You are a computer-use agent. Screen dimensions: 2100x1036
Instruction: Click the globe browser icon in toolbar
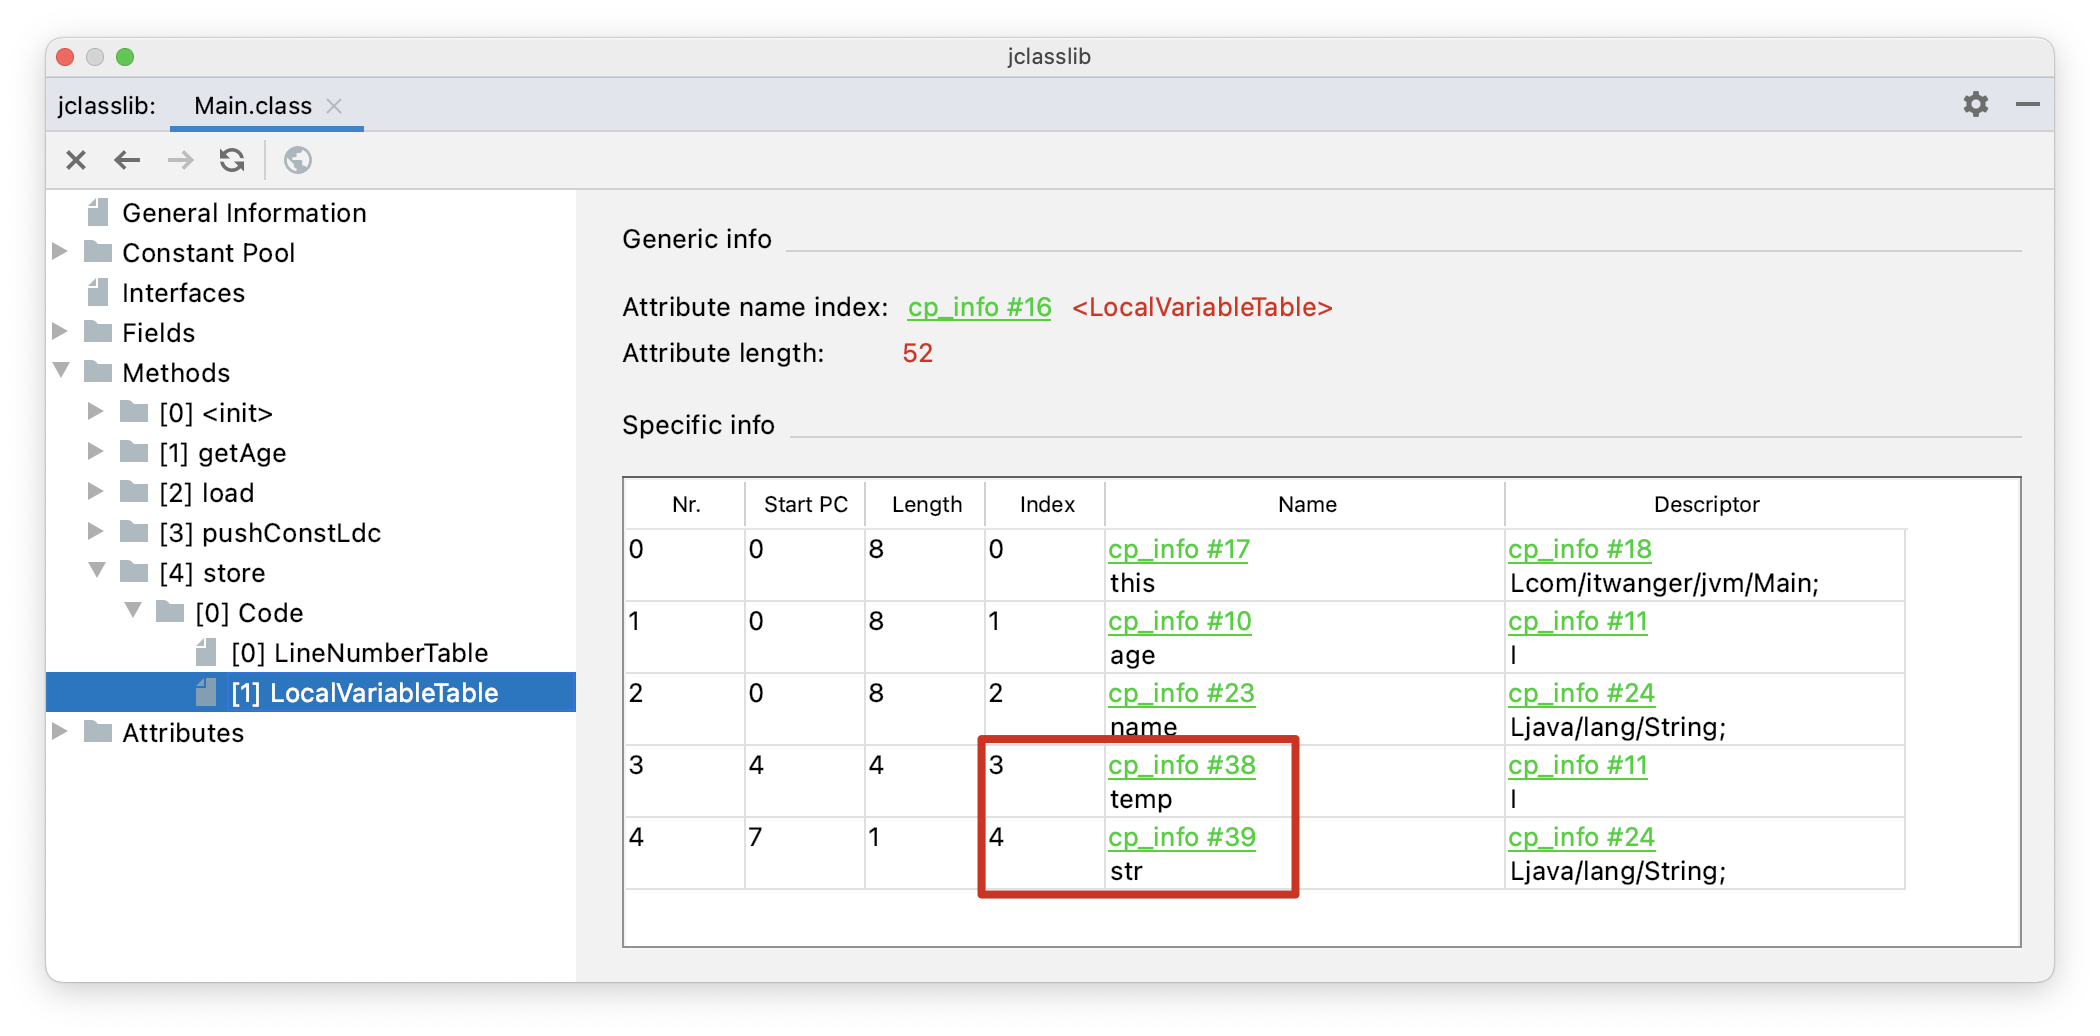click(297, 160)
